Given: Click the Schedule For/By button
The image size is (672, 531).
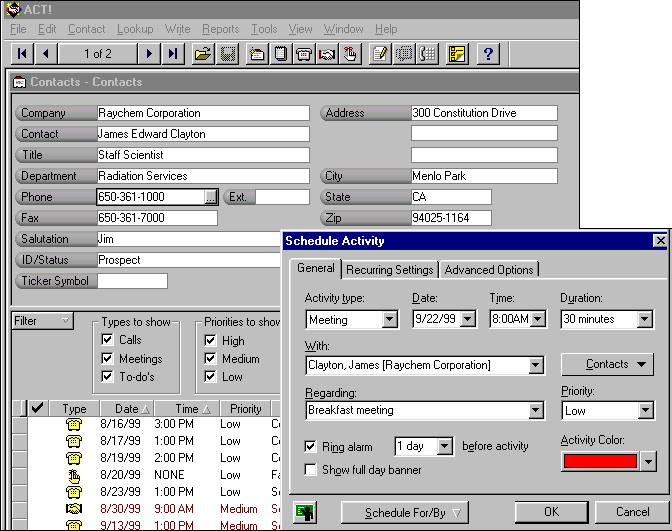Looking at the screenshot, I should [x=405, y=513].
